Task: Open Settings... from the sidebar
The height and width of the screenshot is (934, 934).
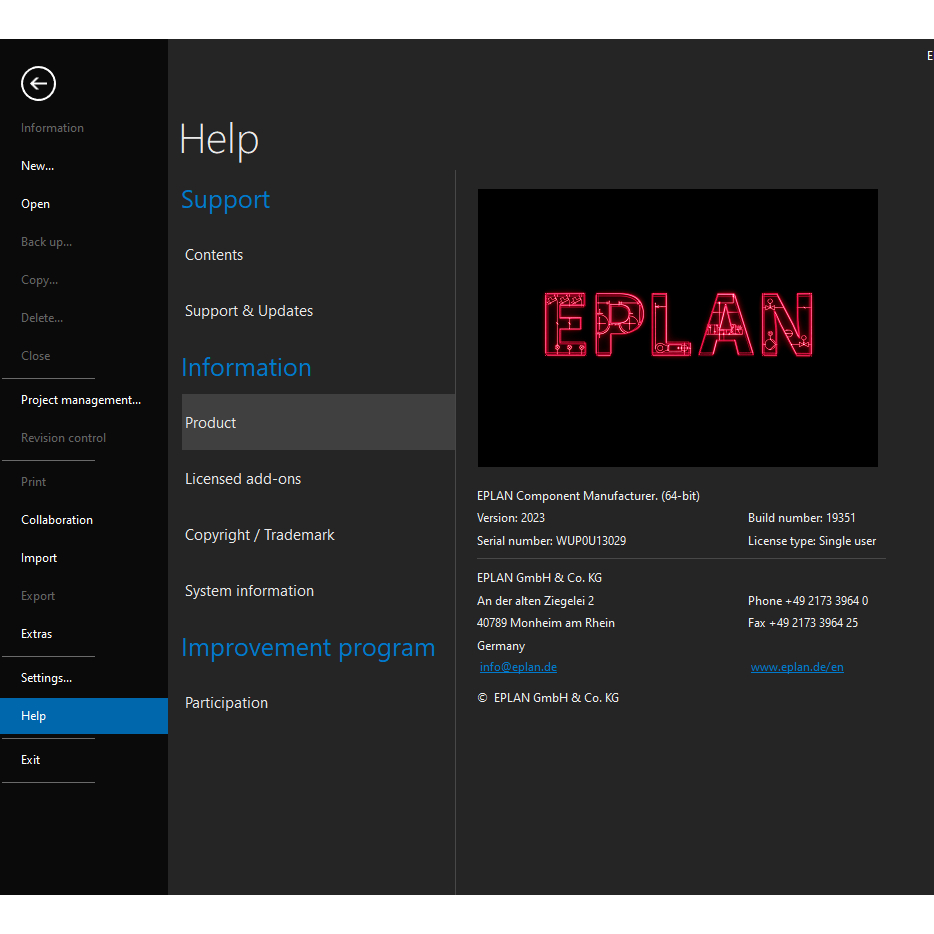Action: click(x=47, y=678)
